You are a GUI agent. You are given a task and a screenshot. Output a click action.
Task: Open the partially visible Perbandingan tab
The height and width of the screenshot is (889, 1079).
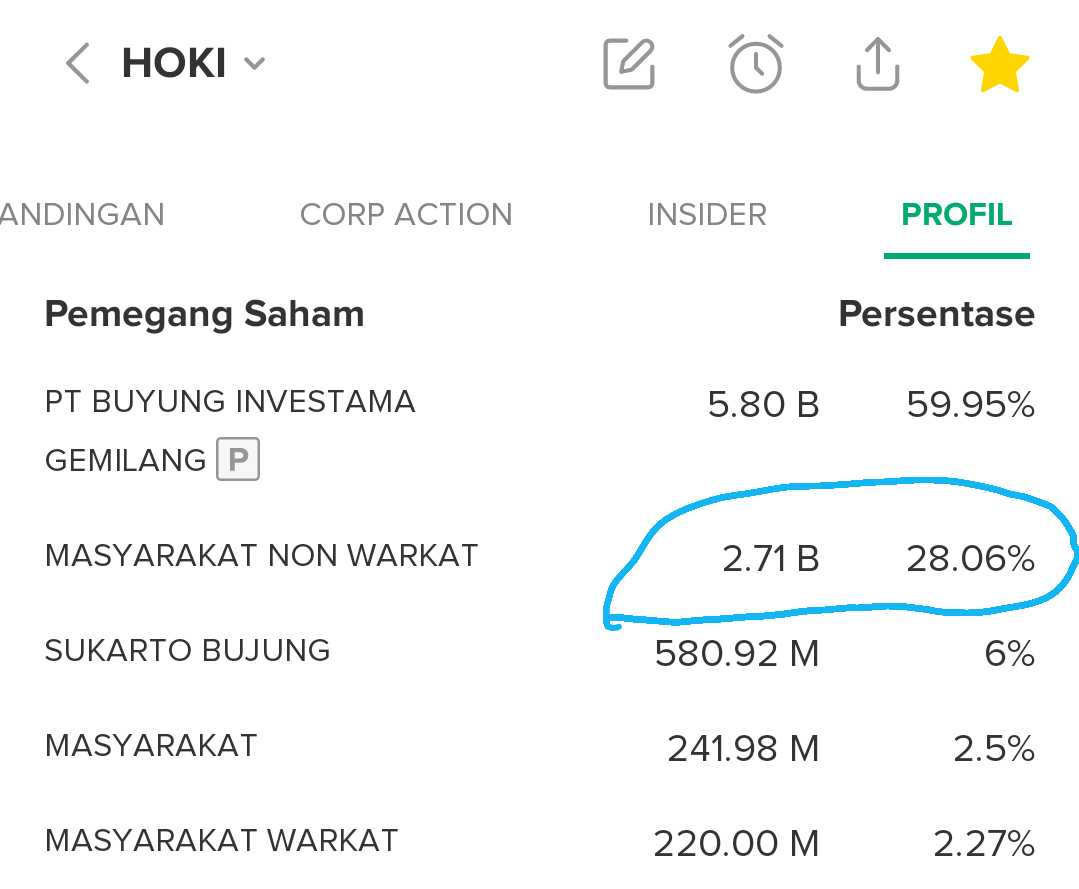[82, 215]
